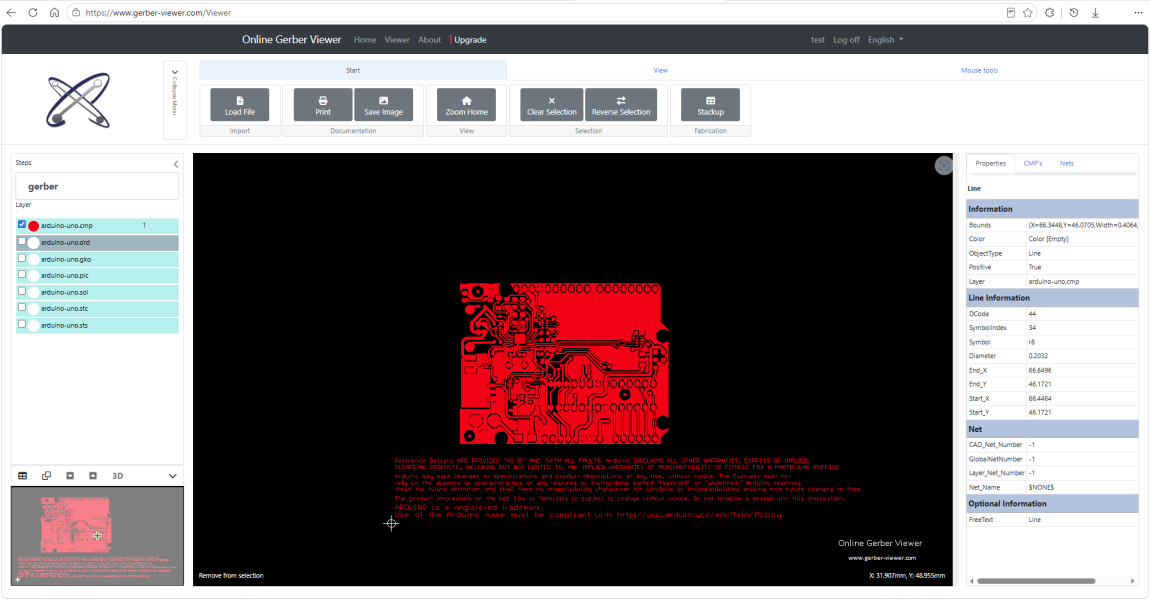
Task: Collapse the Steps panel arrow
Action: pos(176,164)
